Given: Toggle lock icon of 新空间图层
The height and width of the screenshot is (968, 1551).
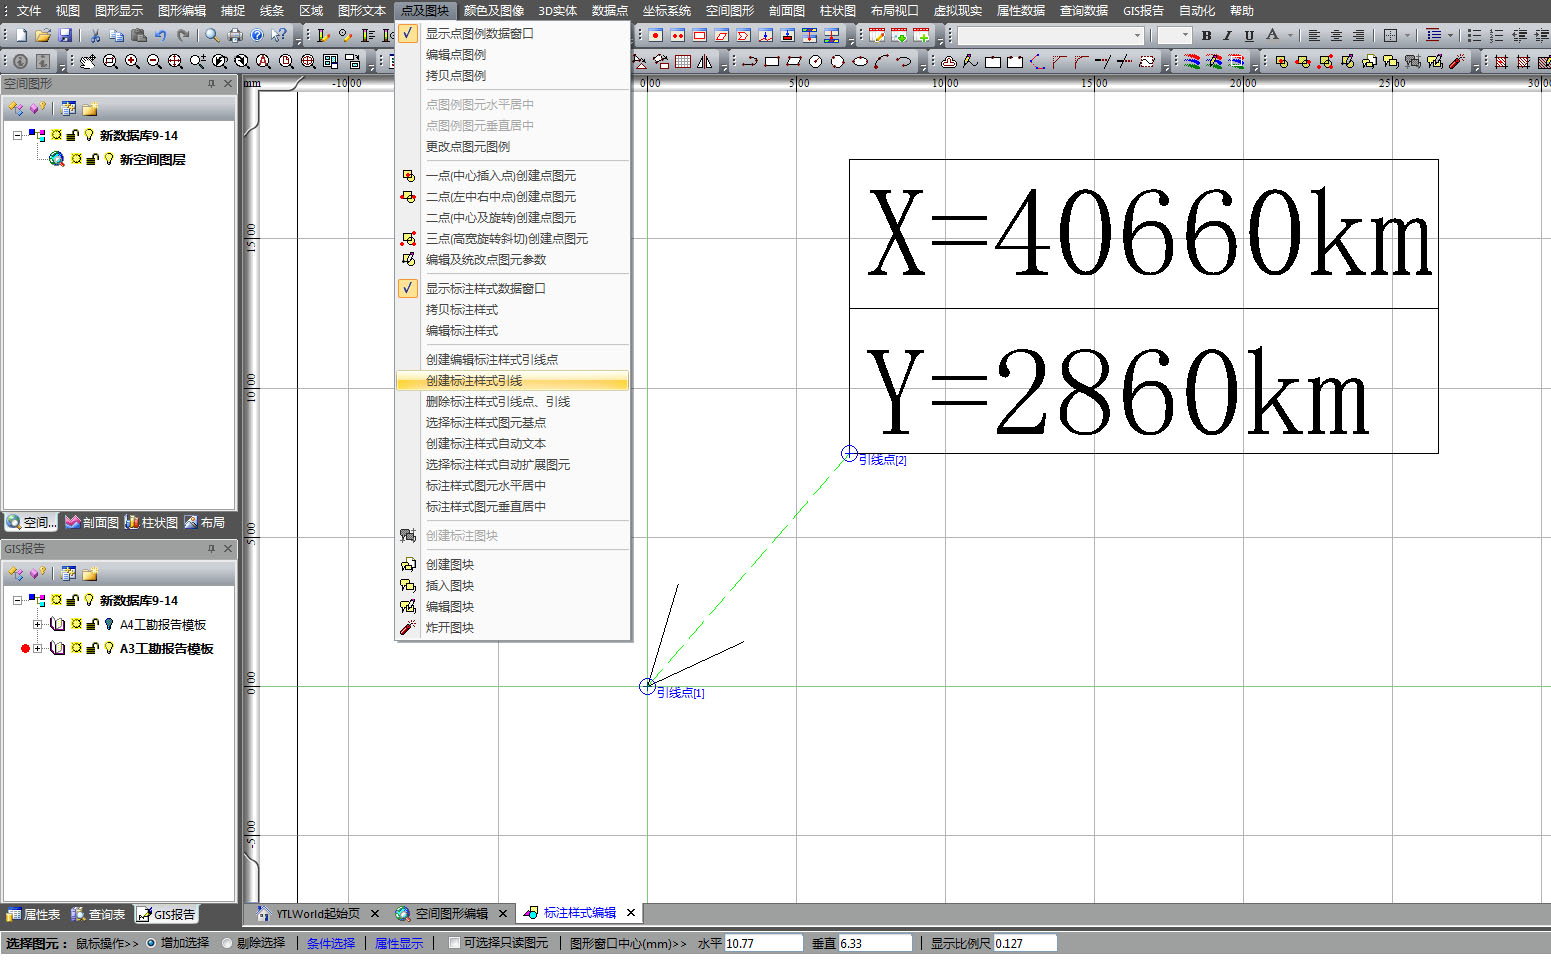Looking at the screenshot, I should (x=92, y=159).
